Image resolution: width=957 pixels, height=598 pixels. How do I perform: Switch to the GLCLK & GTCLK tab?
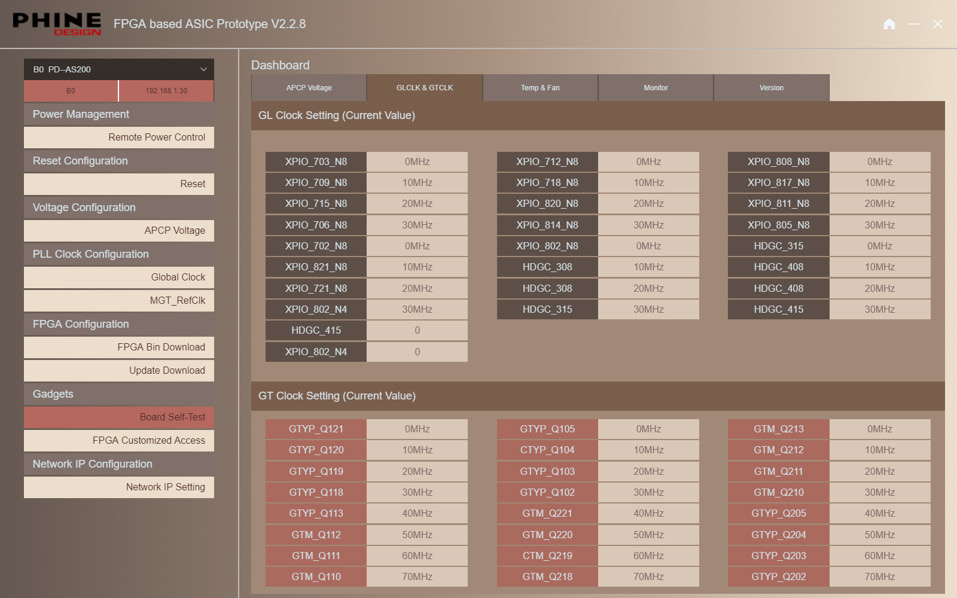(x=425, y=88)
